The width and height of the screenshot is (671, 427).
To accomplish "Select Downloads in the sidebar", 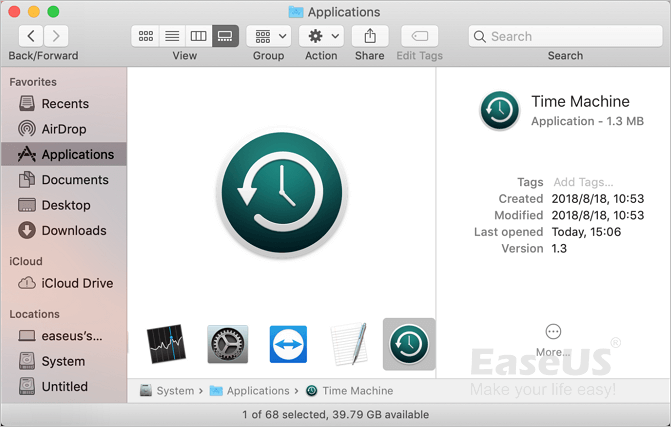I will coord(74,230).
